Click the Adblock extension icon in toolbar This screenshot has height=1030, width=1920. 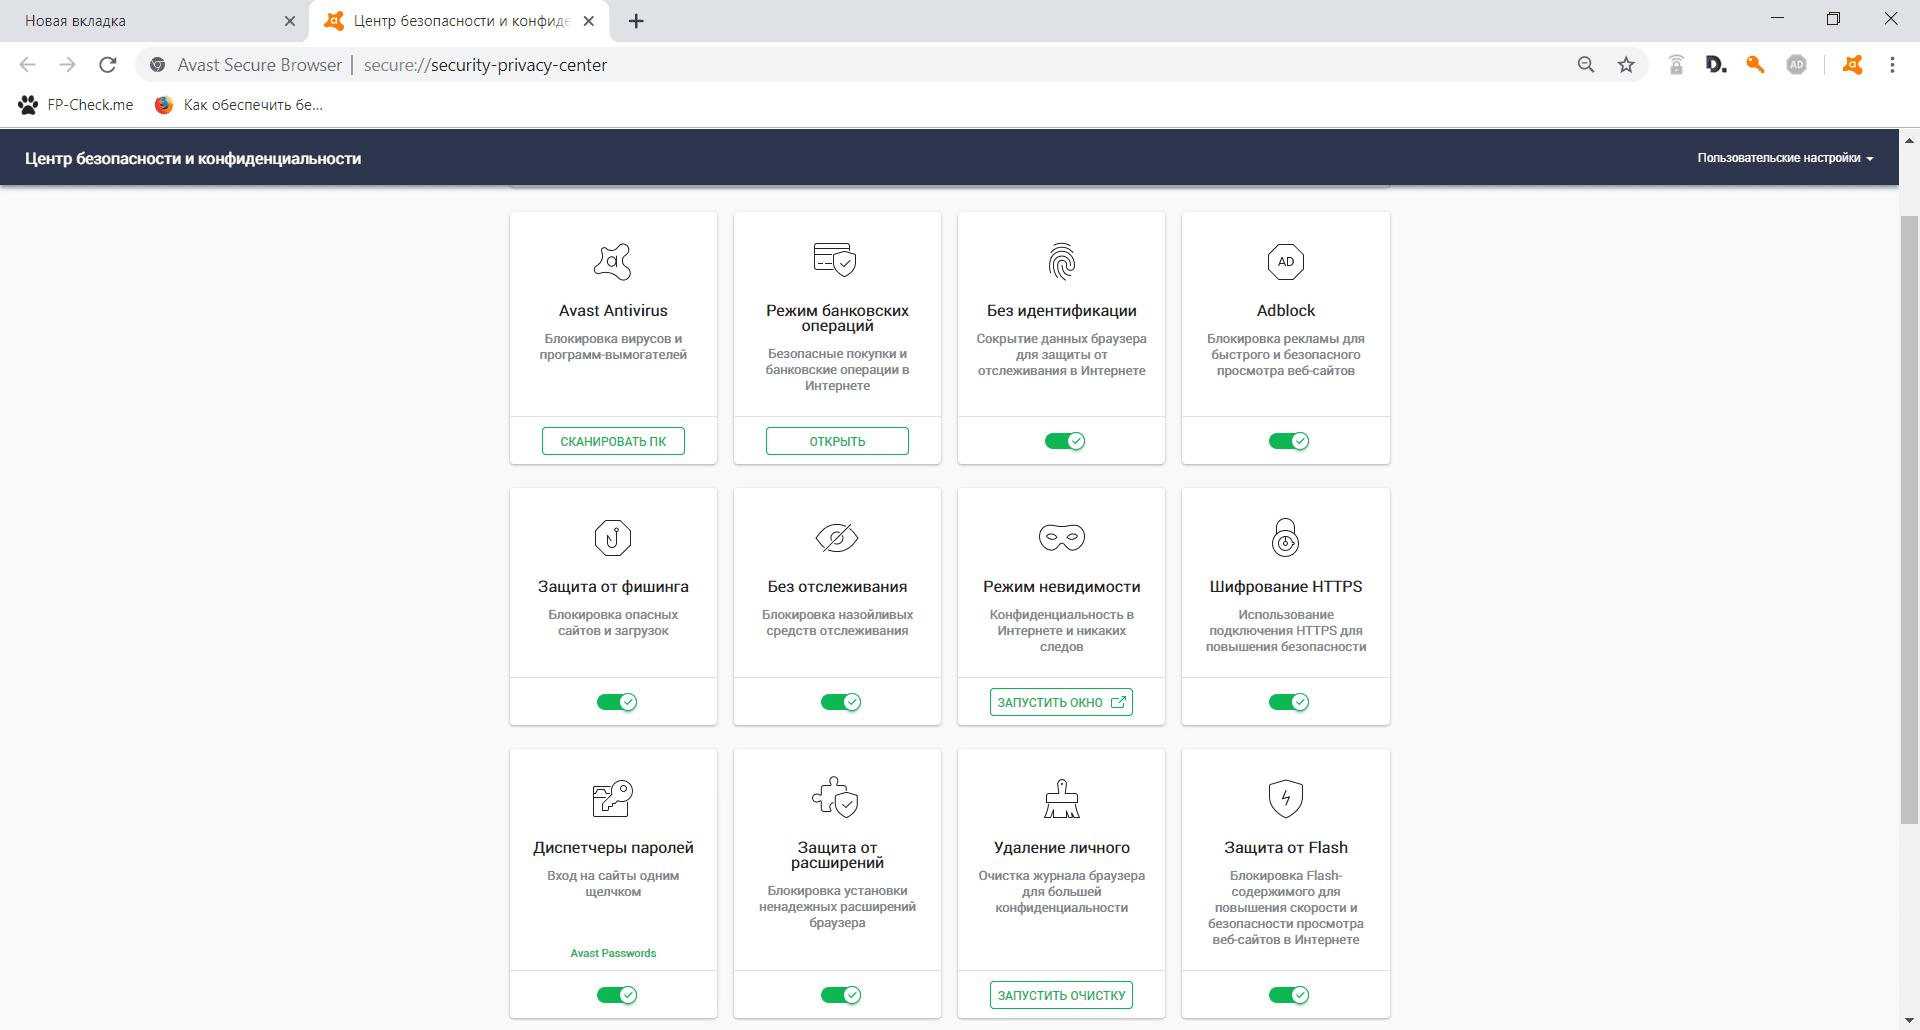click(1797, 65)
